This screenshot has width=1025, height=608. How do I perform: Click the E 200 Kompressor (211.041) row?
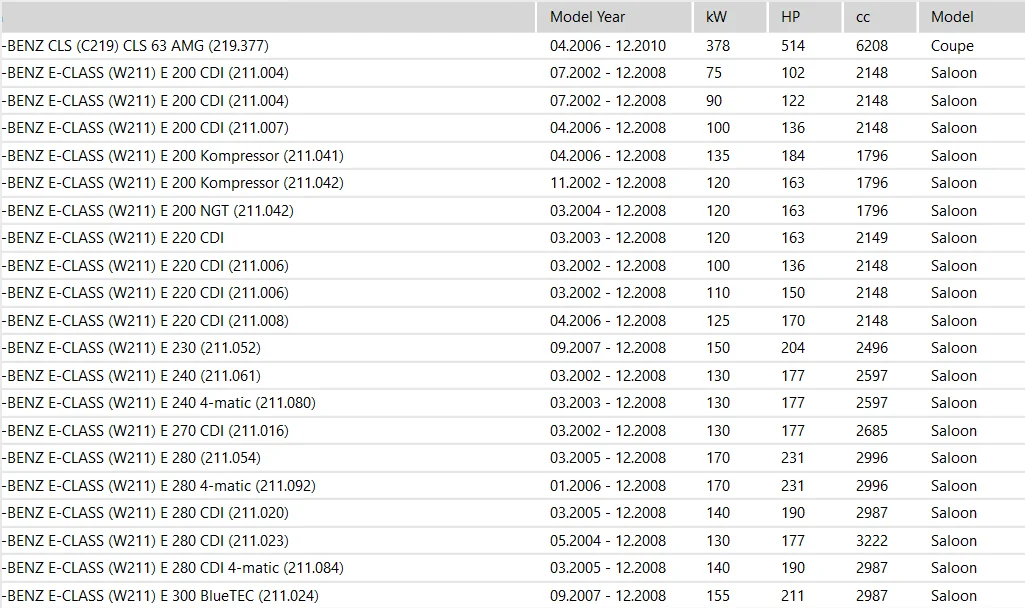512,156
